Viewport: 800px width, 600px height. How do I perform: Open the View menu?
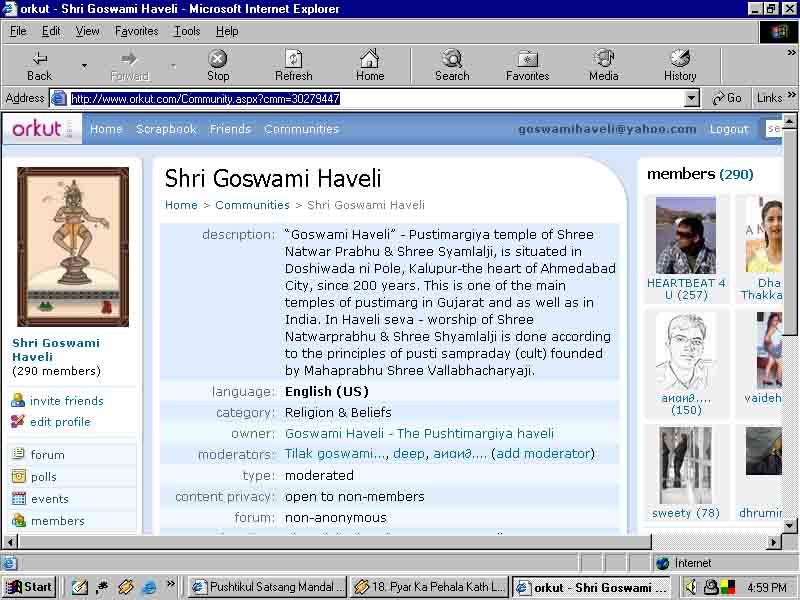[87, 31]
